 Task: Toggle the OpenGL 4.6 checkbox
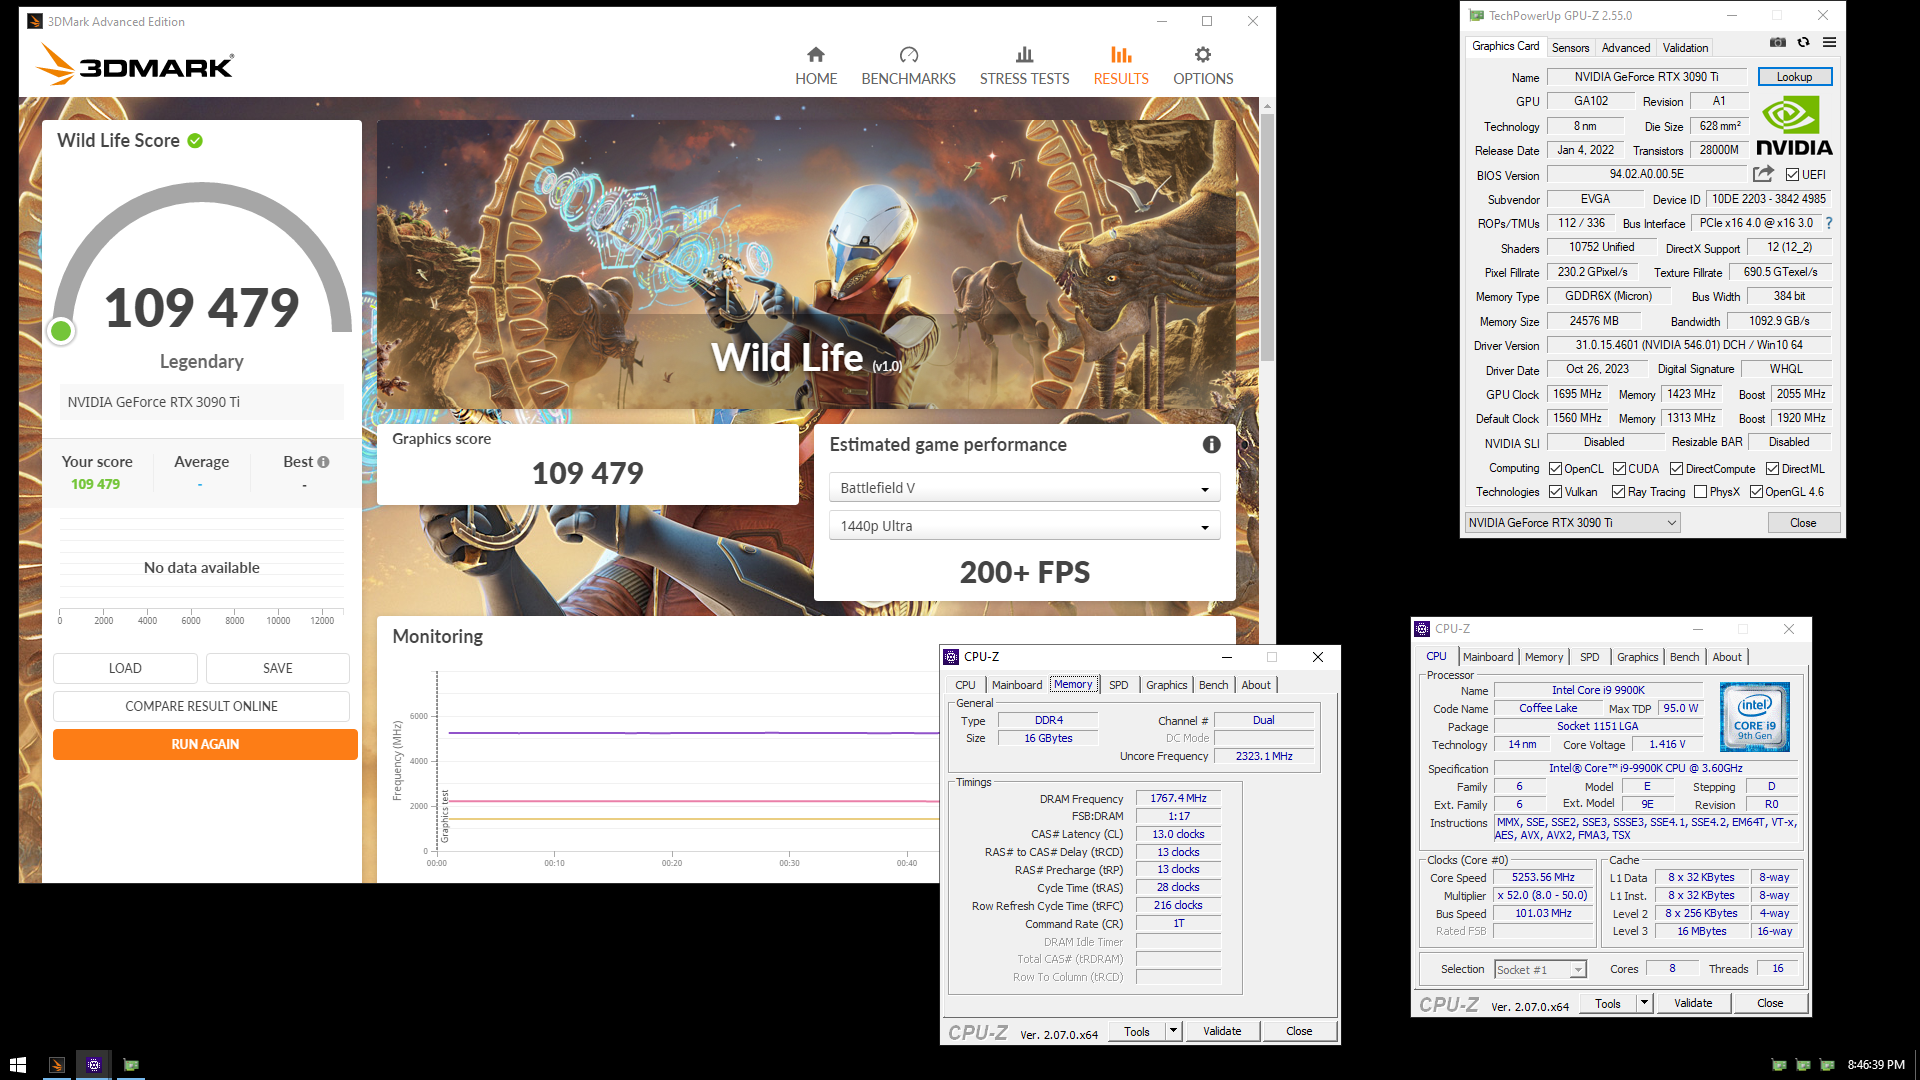[x=1756, y=492]
